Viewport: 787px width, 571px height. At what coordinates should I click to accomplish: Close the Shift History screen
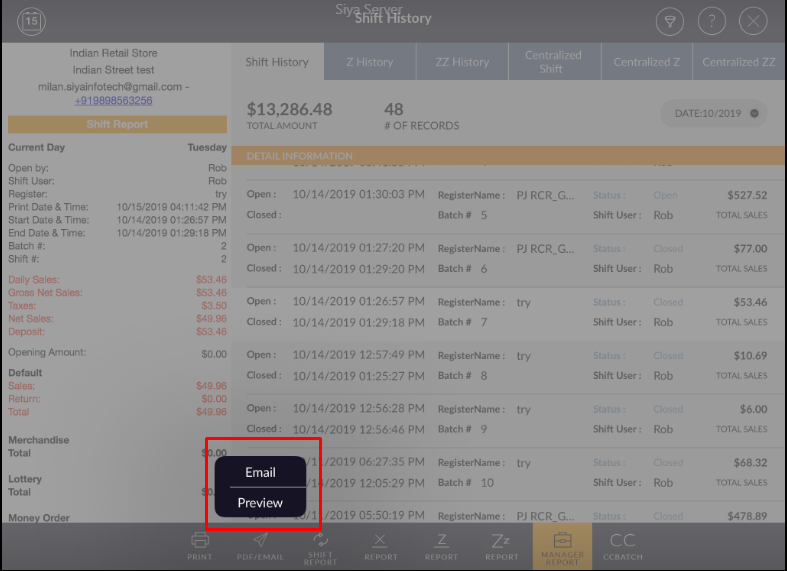(752, 21)
